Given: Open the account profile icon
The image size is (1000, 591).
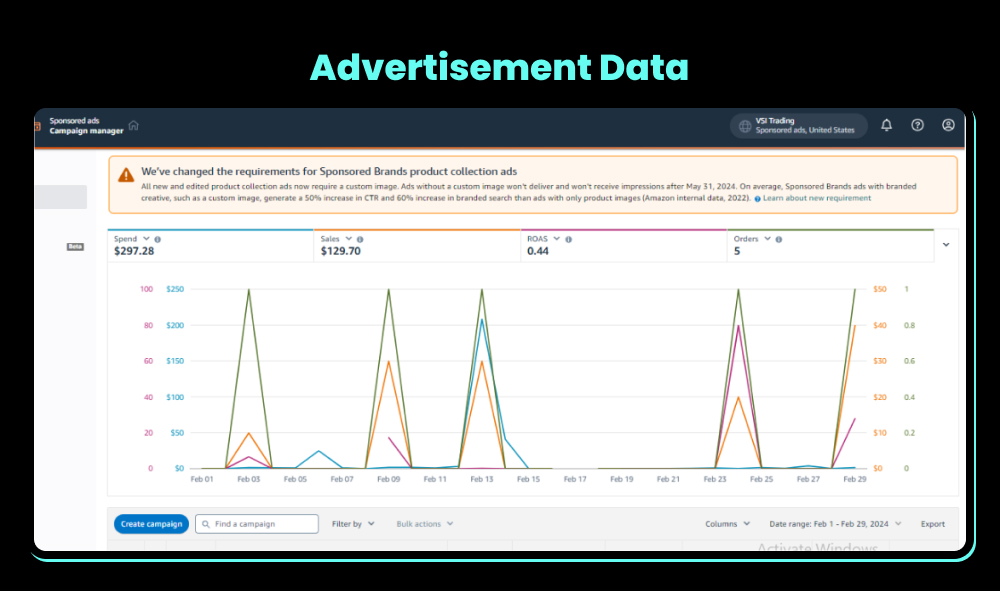Looking at the screenshot, I should click(x=947, y=125).
